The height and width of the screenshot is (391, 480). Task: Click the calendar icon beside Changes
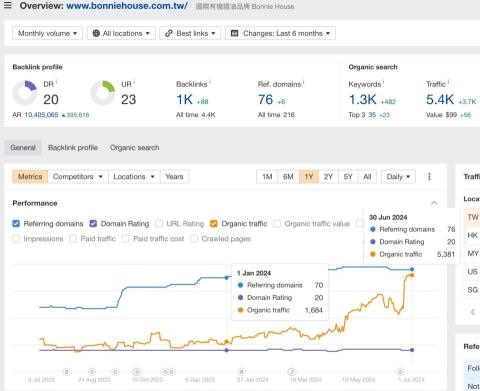(234, 33)
